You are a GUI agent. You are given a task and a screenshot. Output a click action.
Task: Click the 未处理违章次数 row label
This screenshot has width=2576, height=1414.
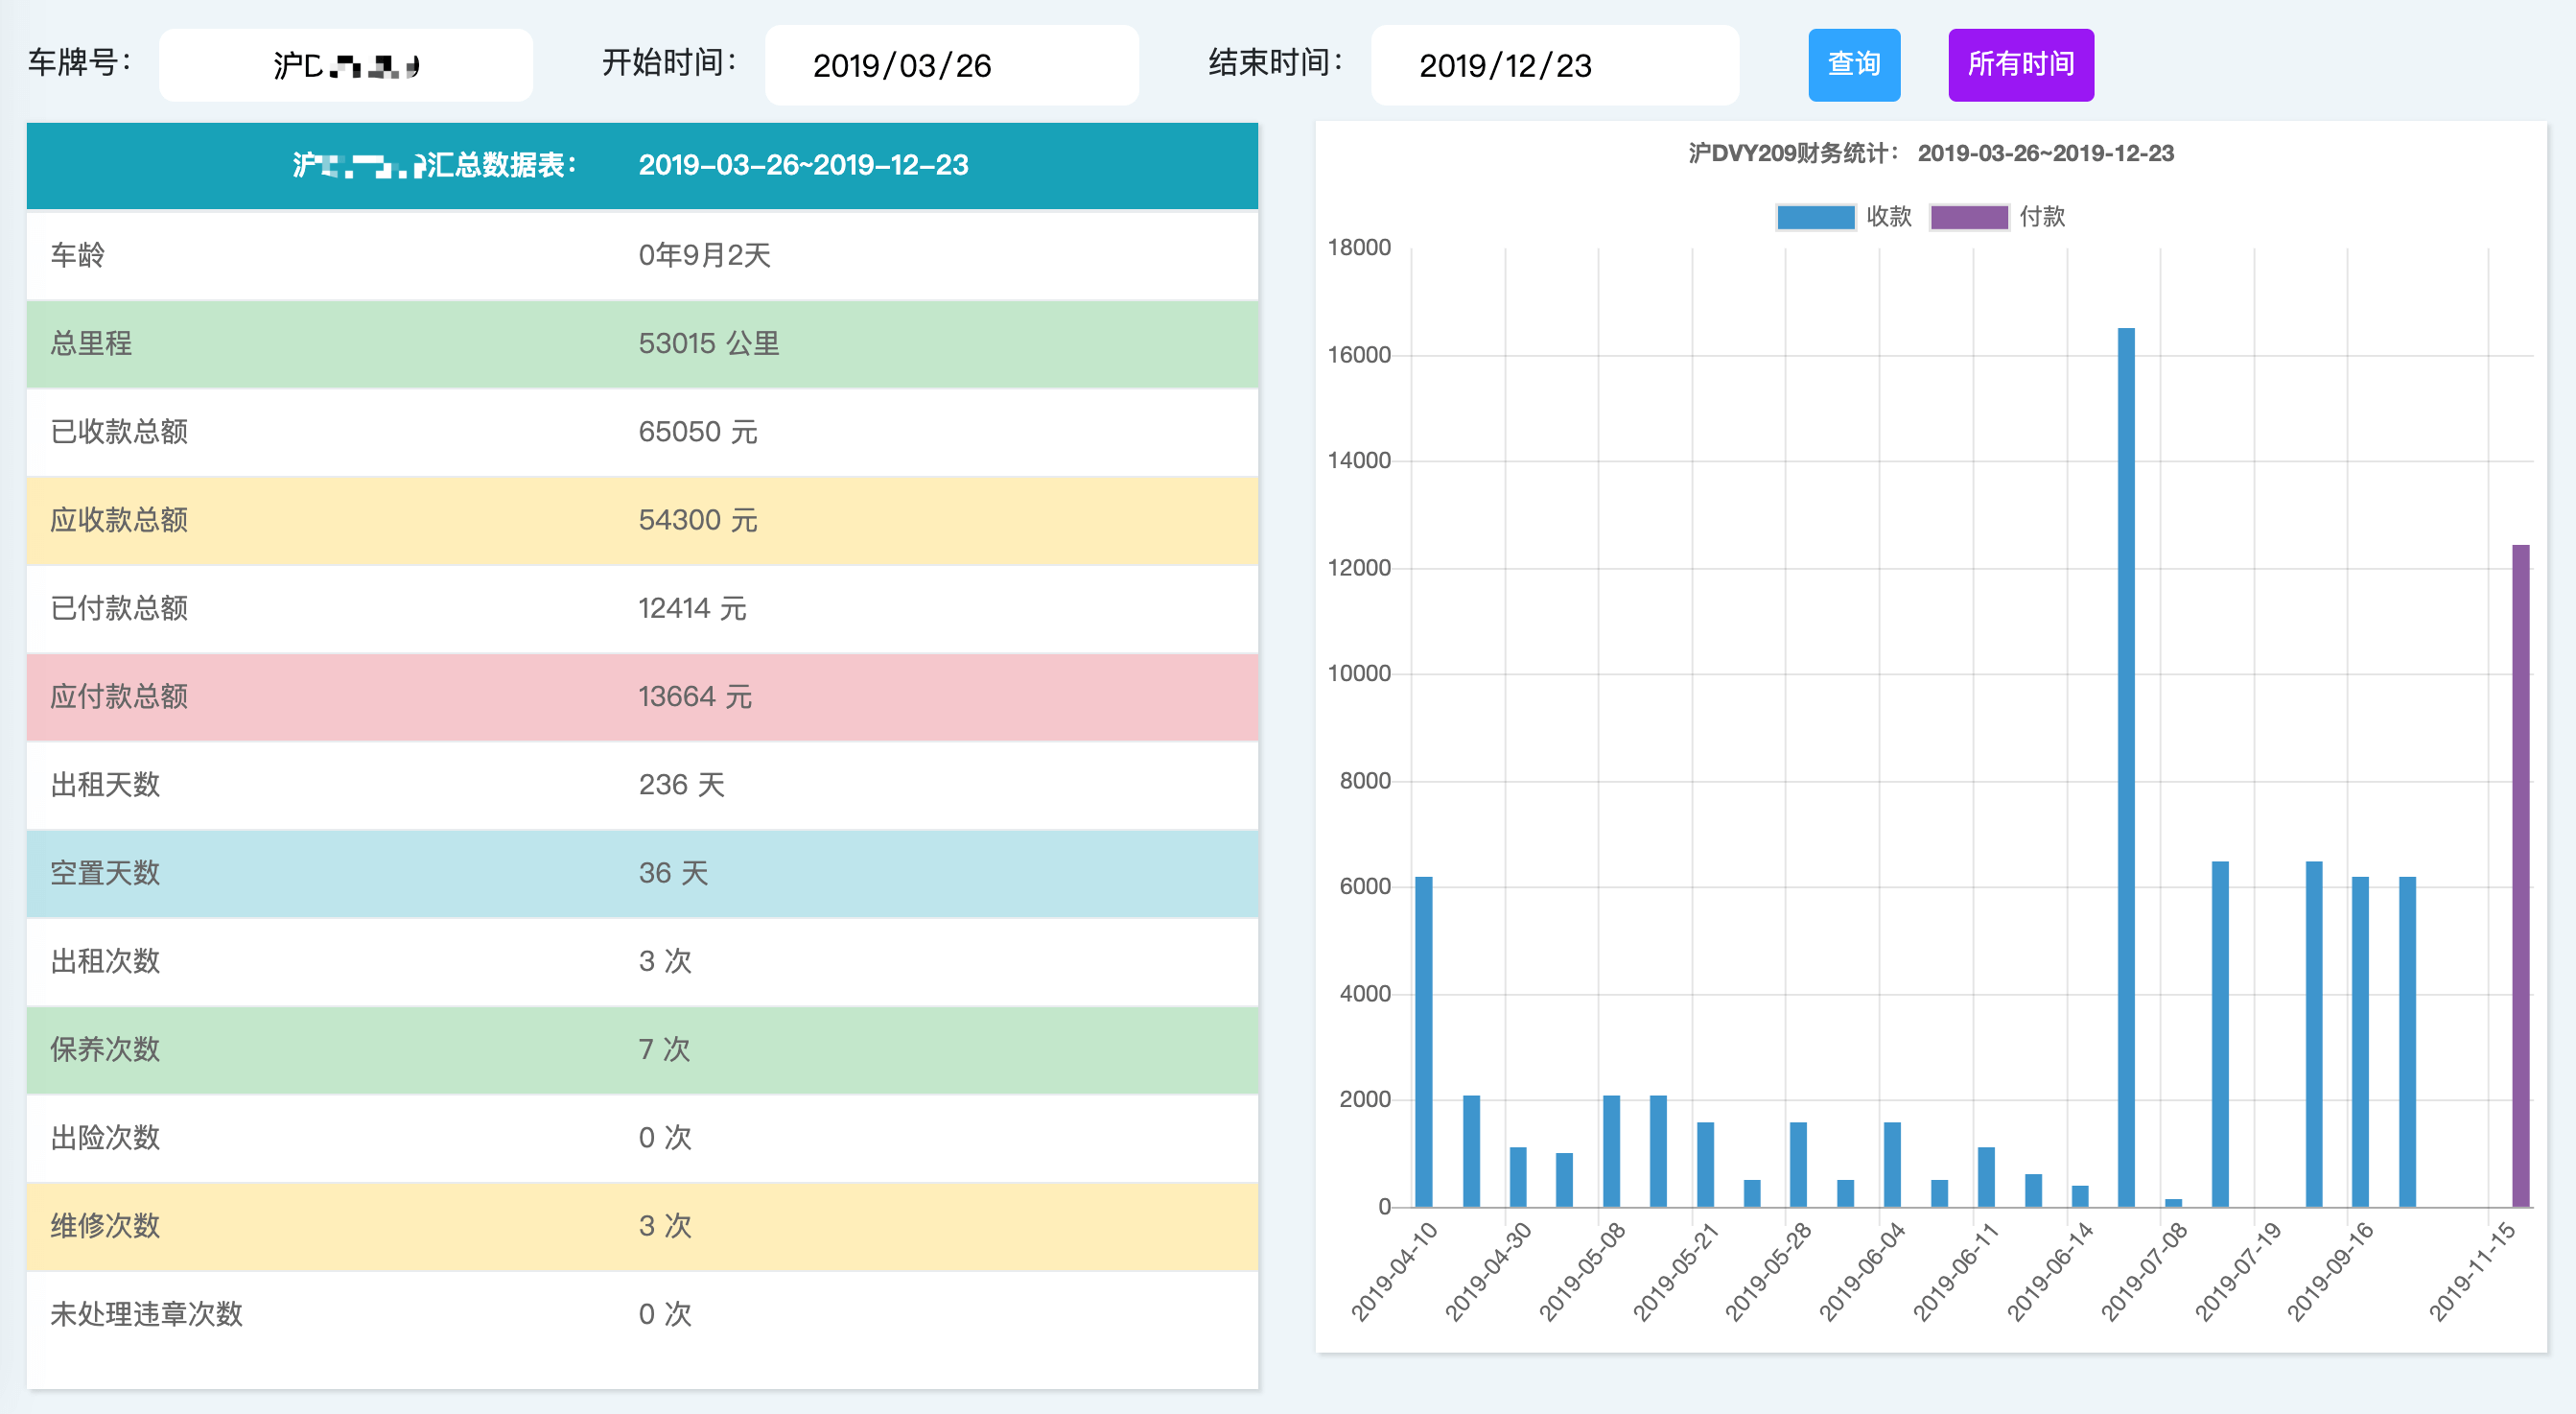click(x=147, y=1314)
